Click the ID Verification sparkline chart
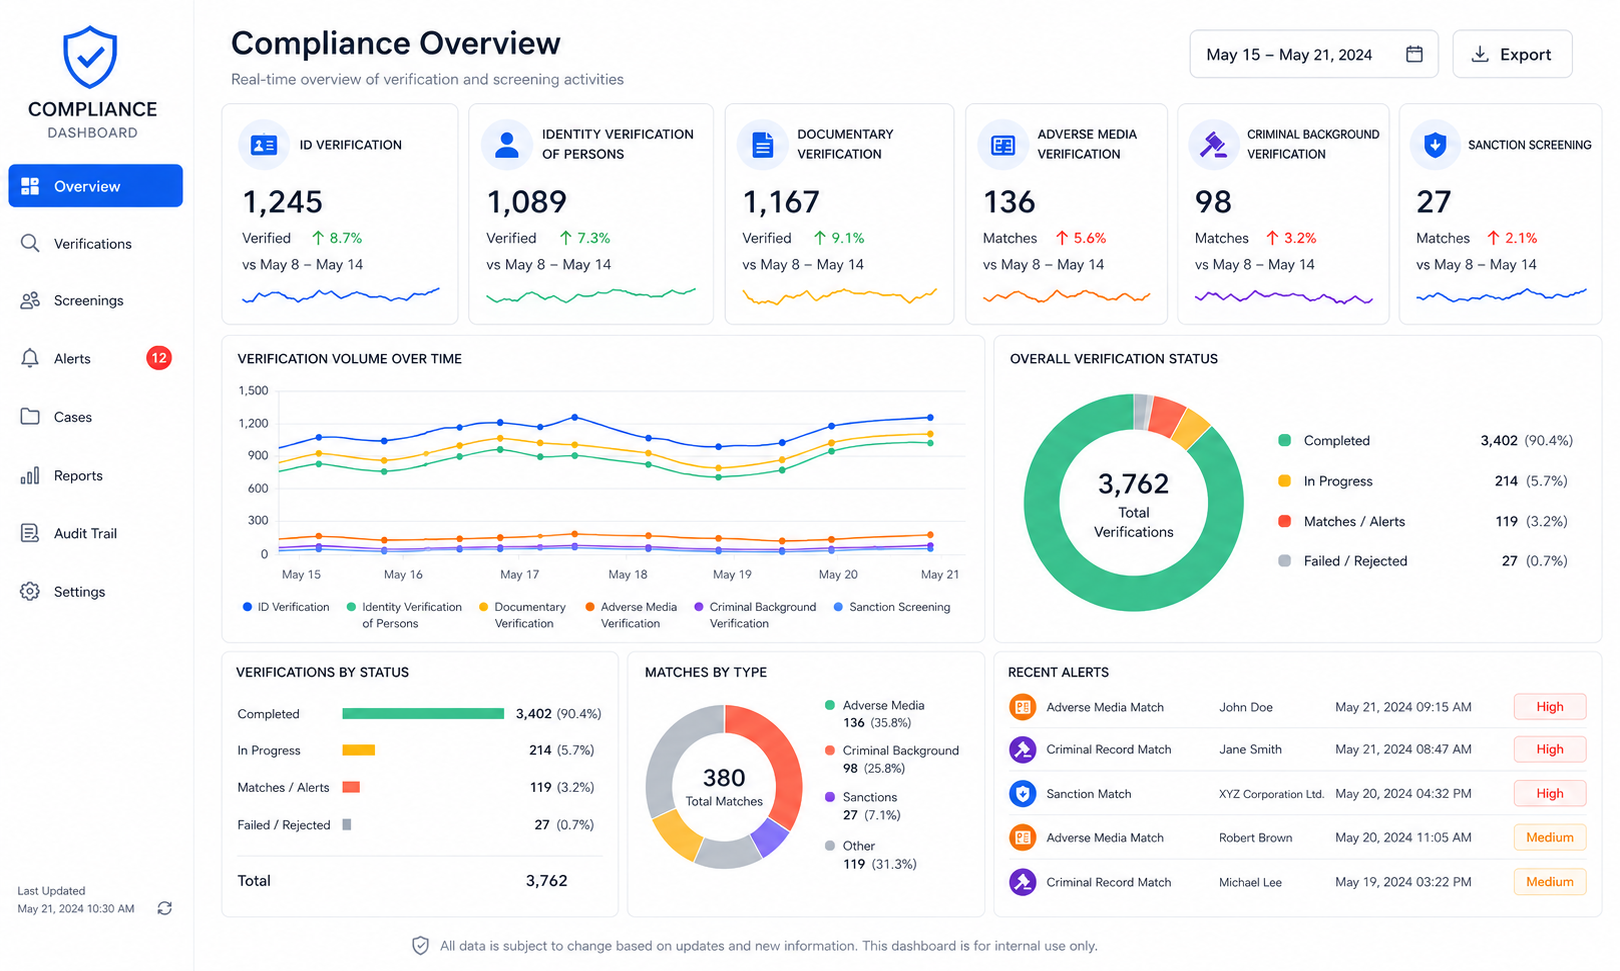Image resolution: width=1620 pixels, height=971 pixels. click(x=340, y=295)
